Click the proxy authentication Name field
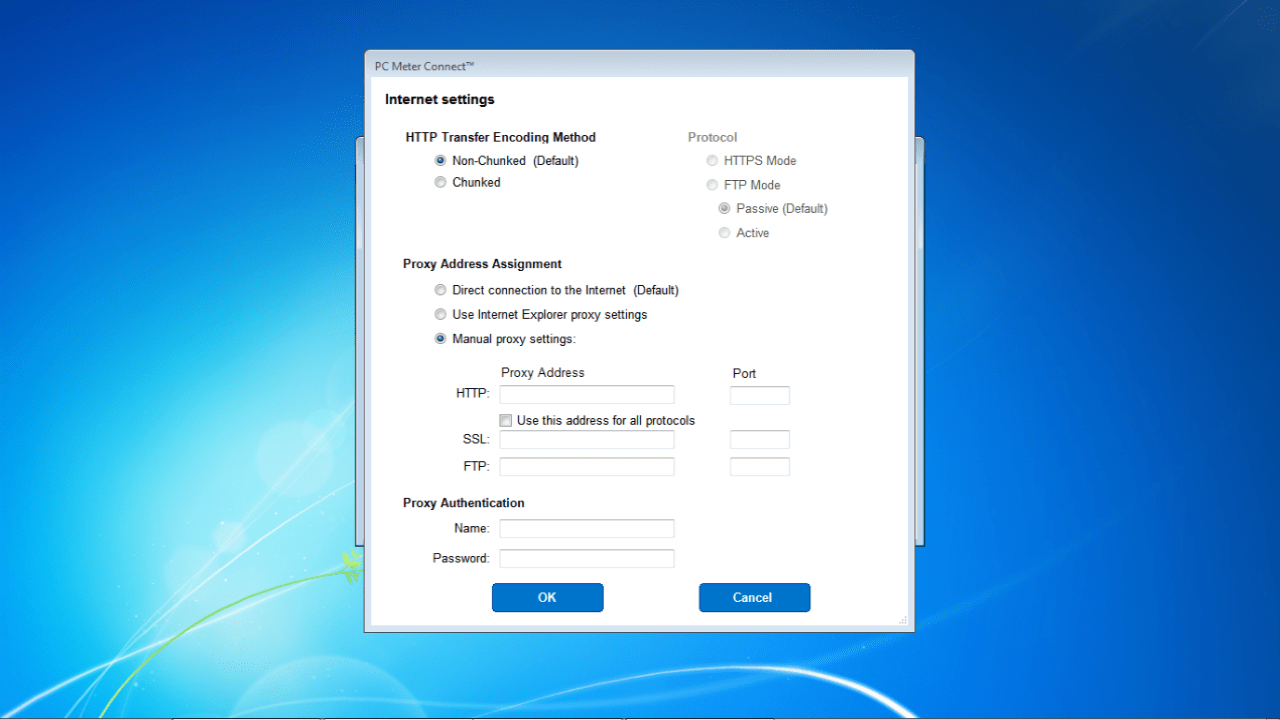Viewport: 1280px width, 720px height. coord(587,529)
